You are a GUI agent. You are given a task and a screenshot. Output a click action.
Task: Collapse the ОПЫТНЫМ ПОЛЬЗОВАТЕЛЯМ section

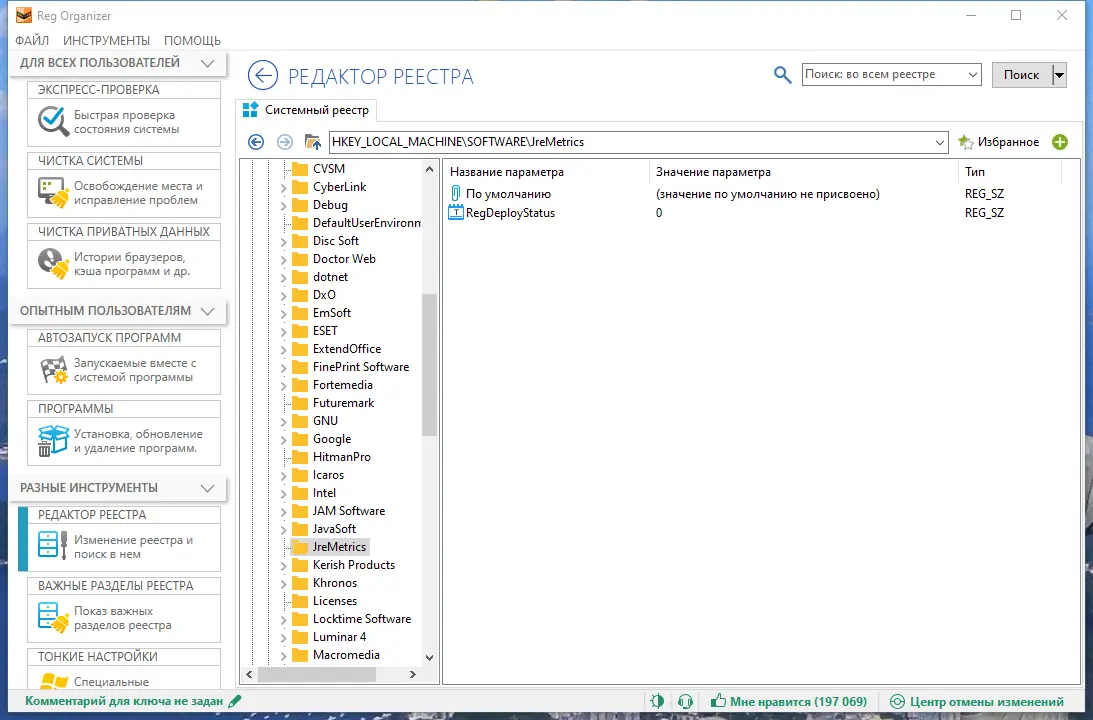tap(207, 311)
